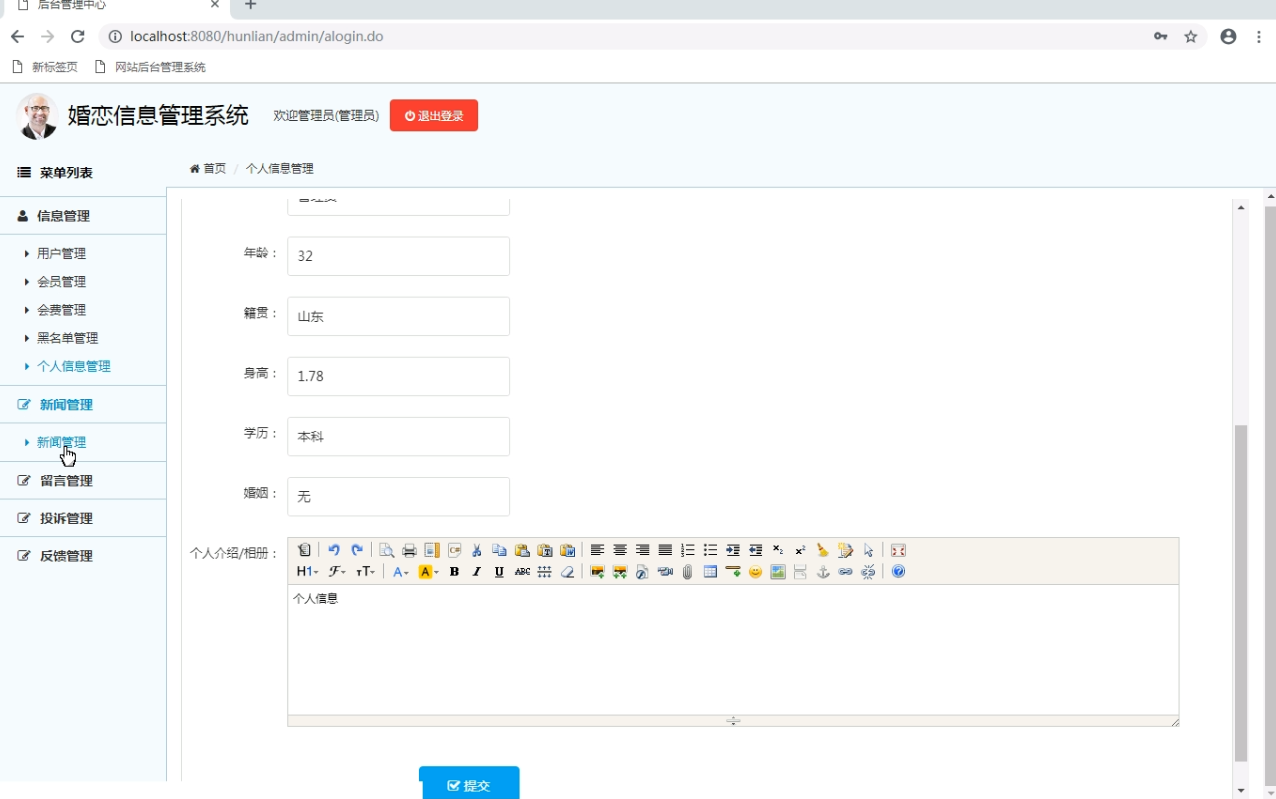Insert a map icon in editor
Image resolution: width=1276 pixels, height=799 pixels.
tap(778, 572)
